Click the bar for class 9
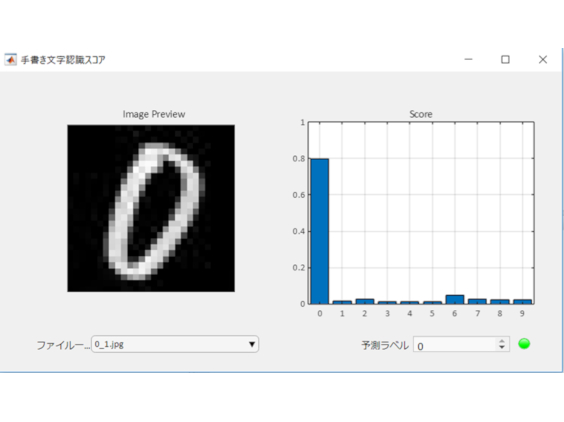 tap(522, 302)
